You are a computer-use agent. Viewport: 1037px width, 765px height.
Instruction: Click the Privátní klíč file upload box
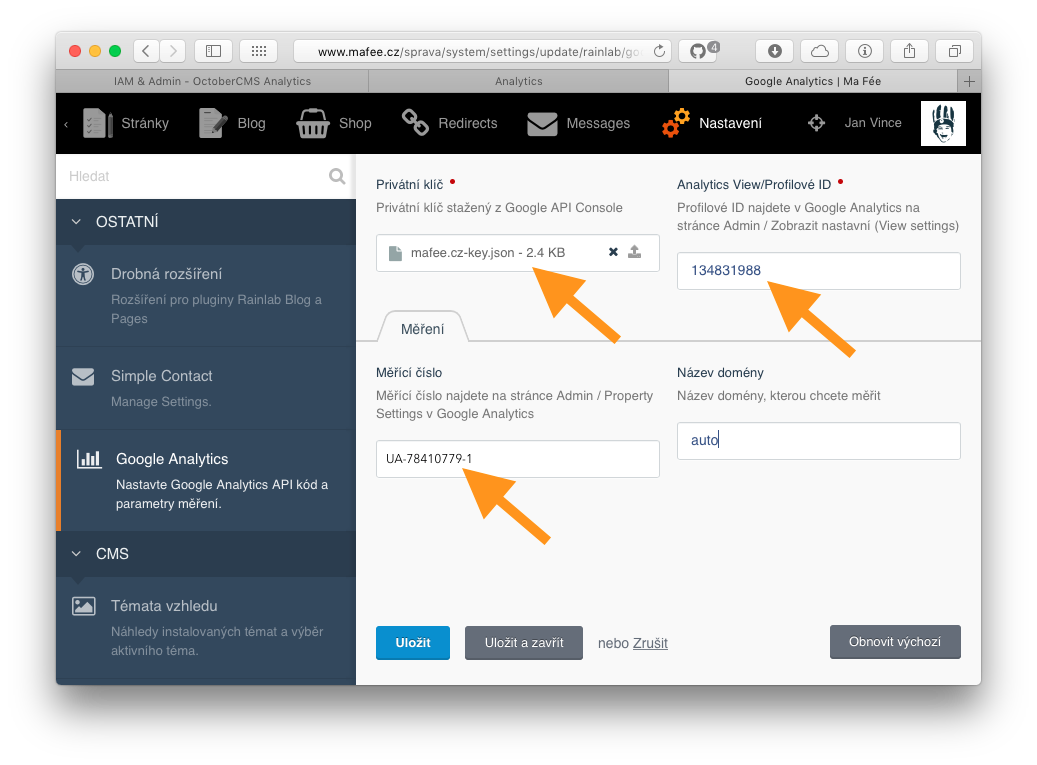(517, 253)
